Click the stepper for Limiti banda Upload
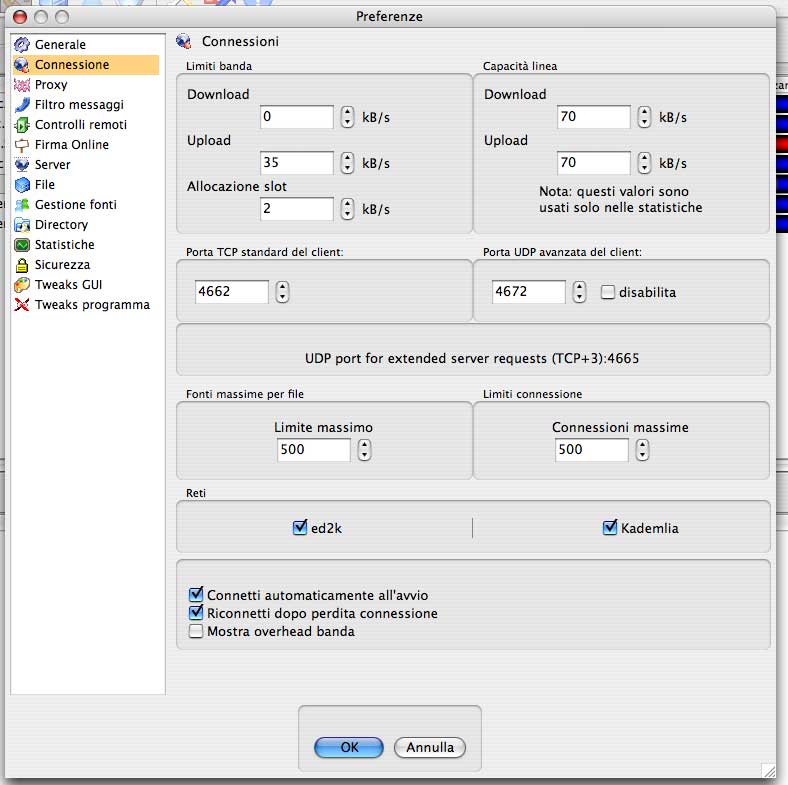The width and height of the screenshot is (788, 785). [x=347, y=163]
